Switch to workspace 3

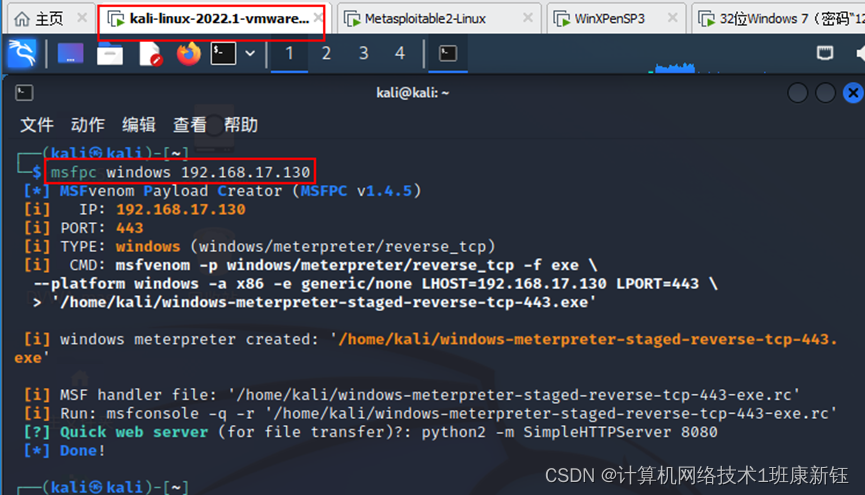pos(364,54)
